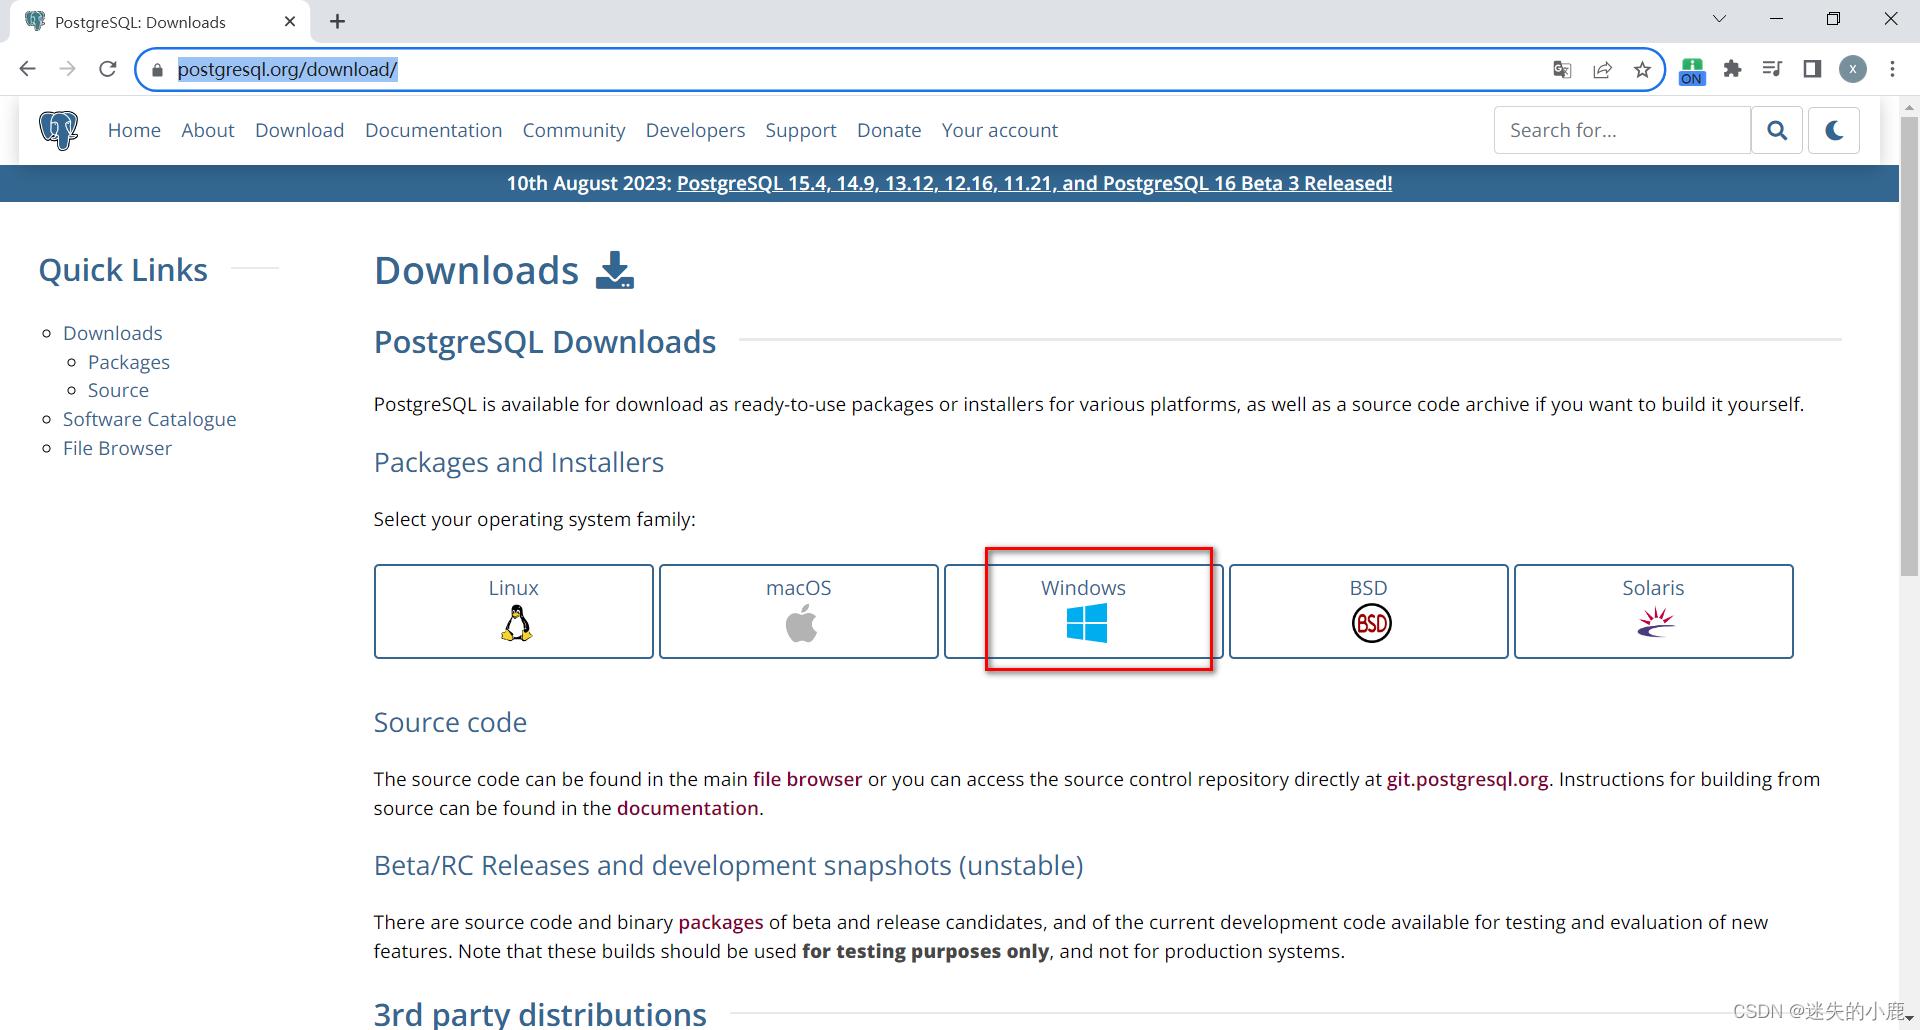The height and width of the screenshot is (1030, 1920).
Task: Open the 10th August release announcement link
Action: (x=1034, y=183)
